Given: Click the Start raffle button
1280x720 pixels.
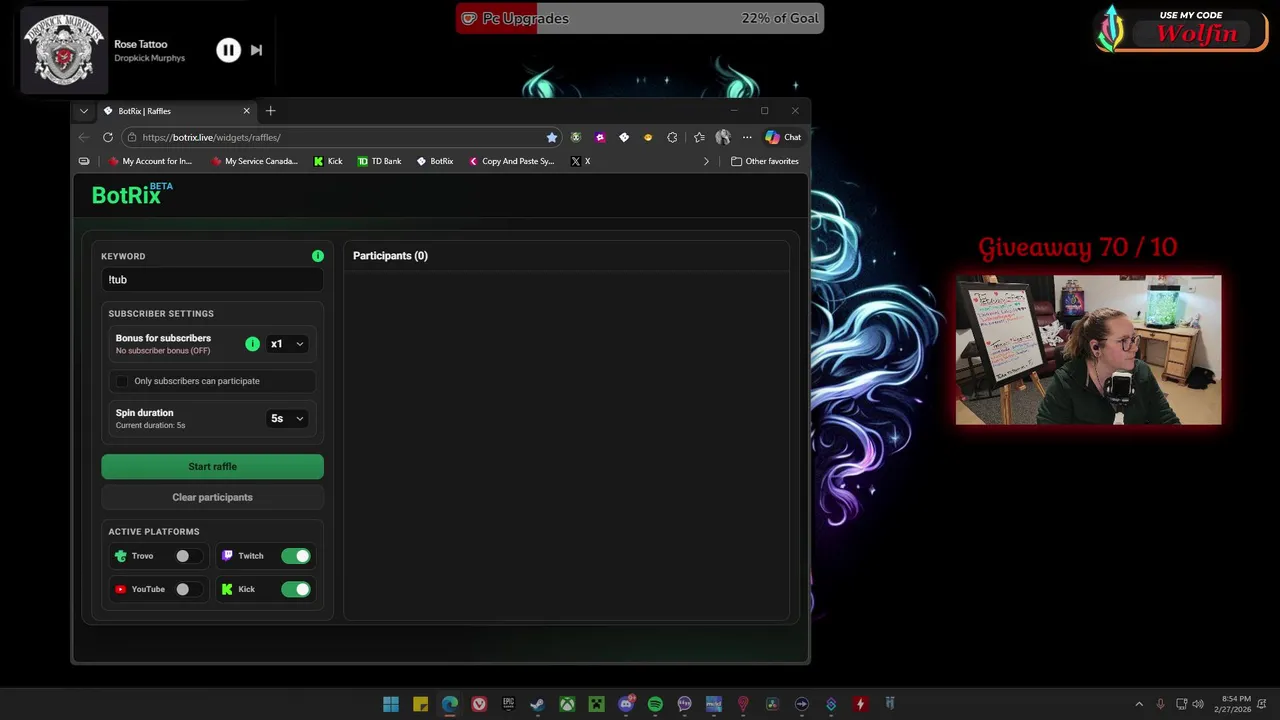Looking at the screenshot, I should pos(212,467).
